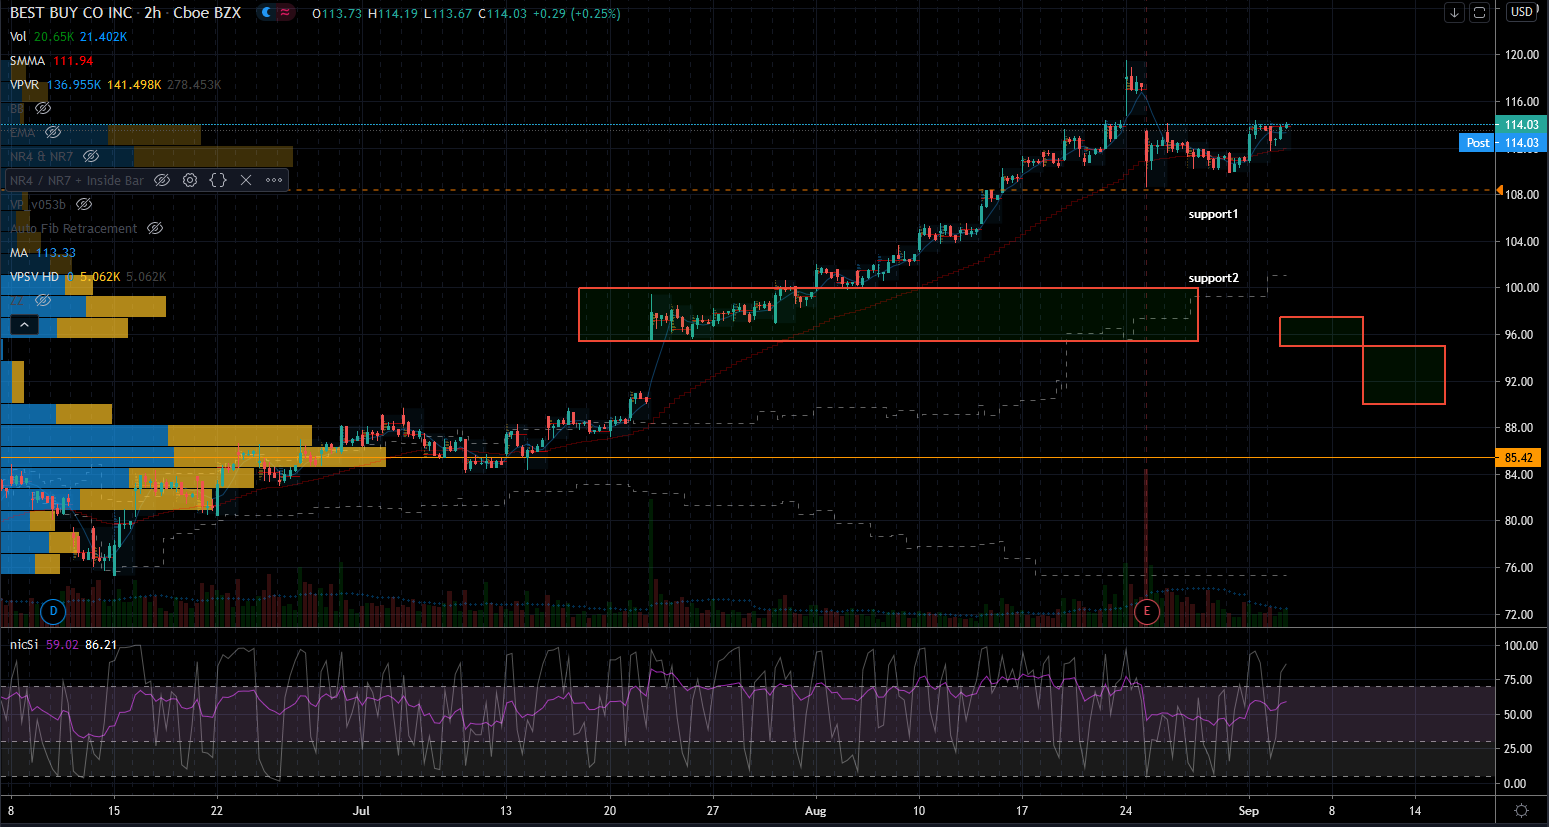This screenshot has height=827, width=1549.
Task: Open more options for NR4 / NR7 + Inside Bar
Action: coord(274,181)
